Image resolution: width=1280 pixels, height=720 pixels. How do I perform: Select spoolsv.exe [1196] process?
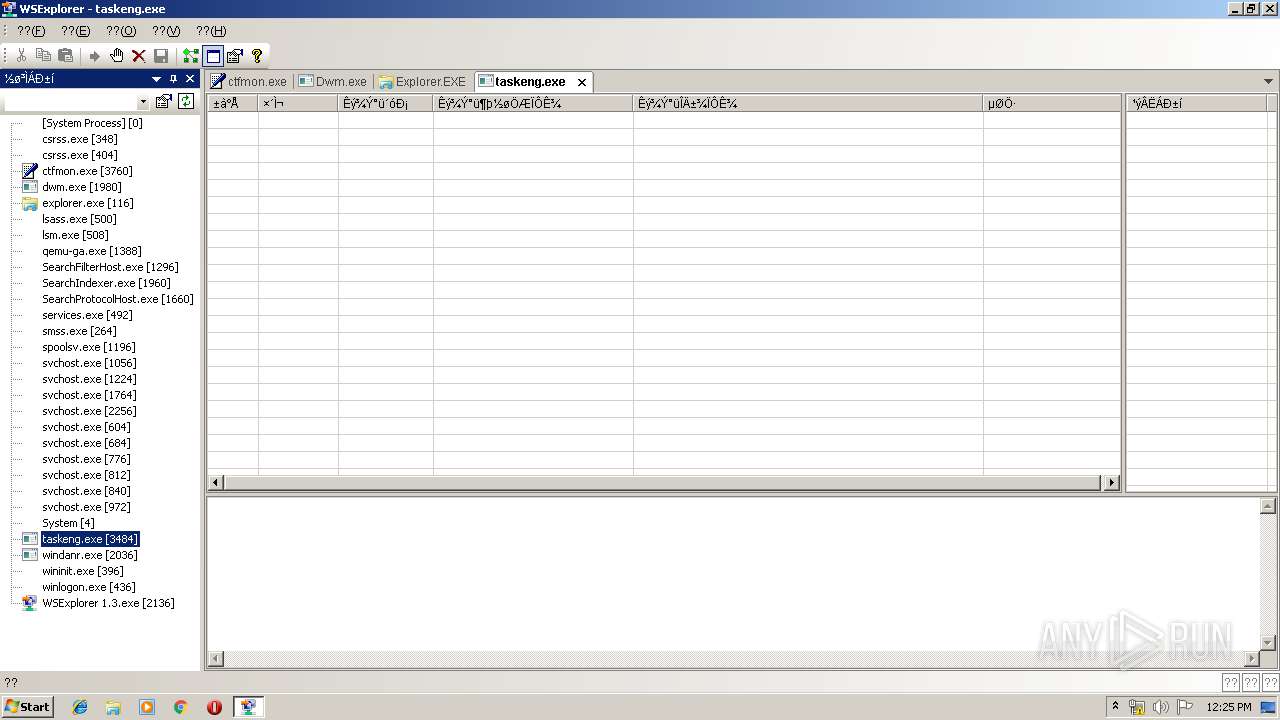click(89, 347)
